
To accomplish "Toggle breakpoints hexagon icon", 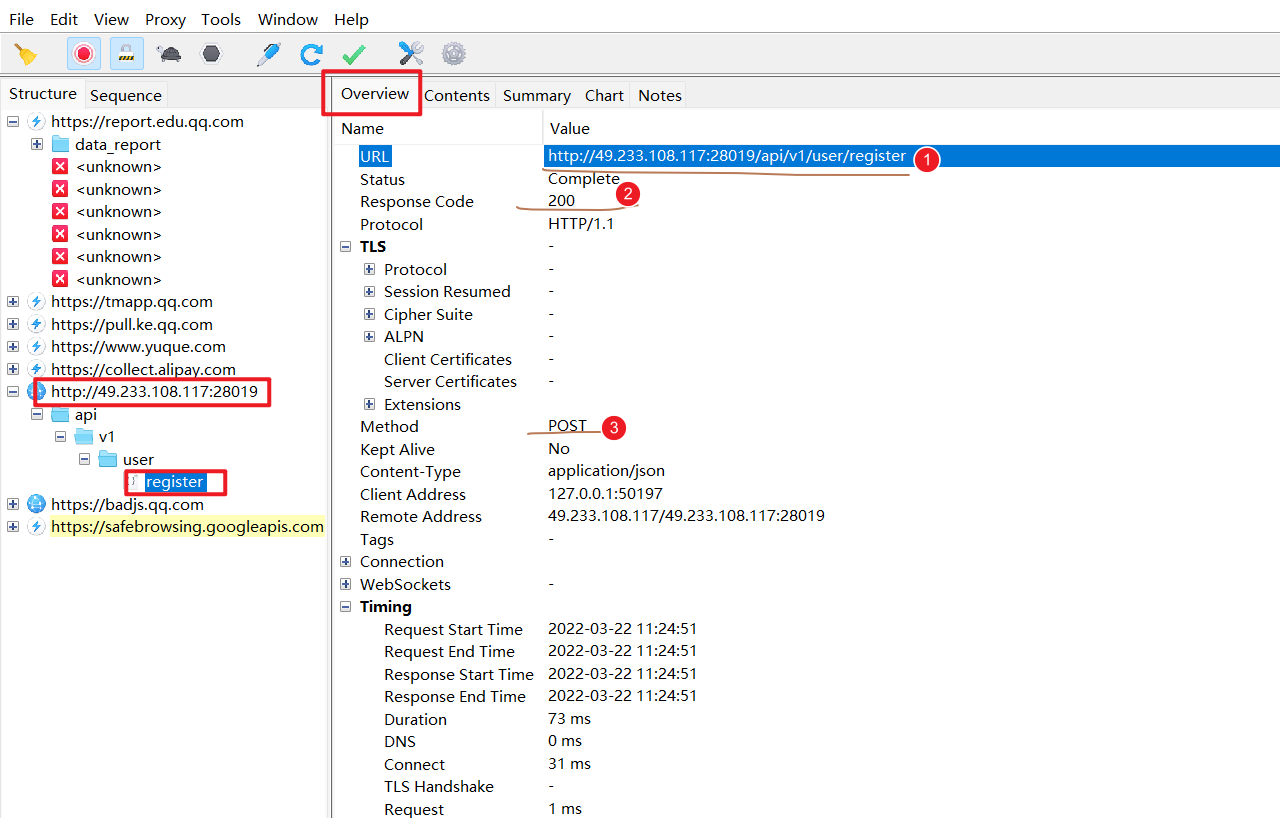I will (x=211, y=54).
